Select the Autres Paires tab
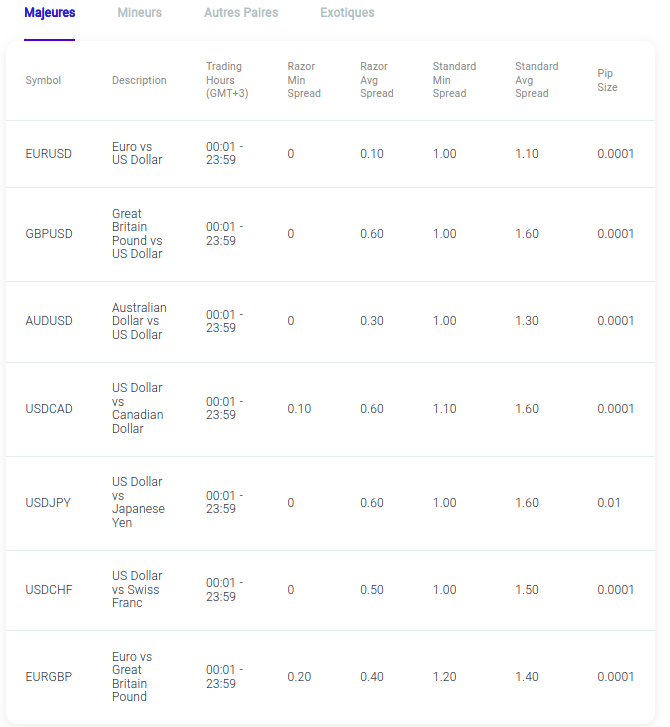 point(241,13)
